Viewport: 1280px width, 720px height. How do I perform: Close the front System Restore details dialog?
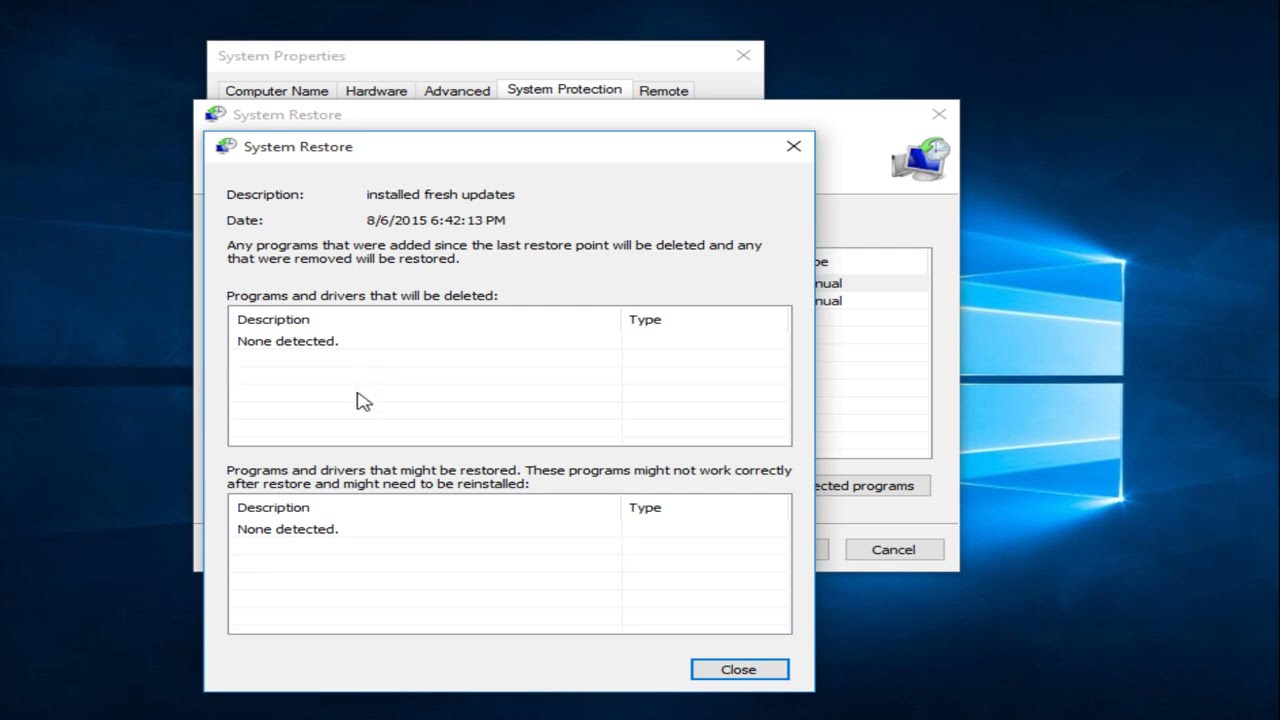[x=793, y=146]
